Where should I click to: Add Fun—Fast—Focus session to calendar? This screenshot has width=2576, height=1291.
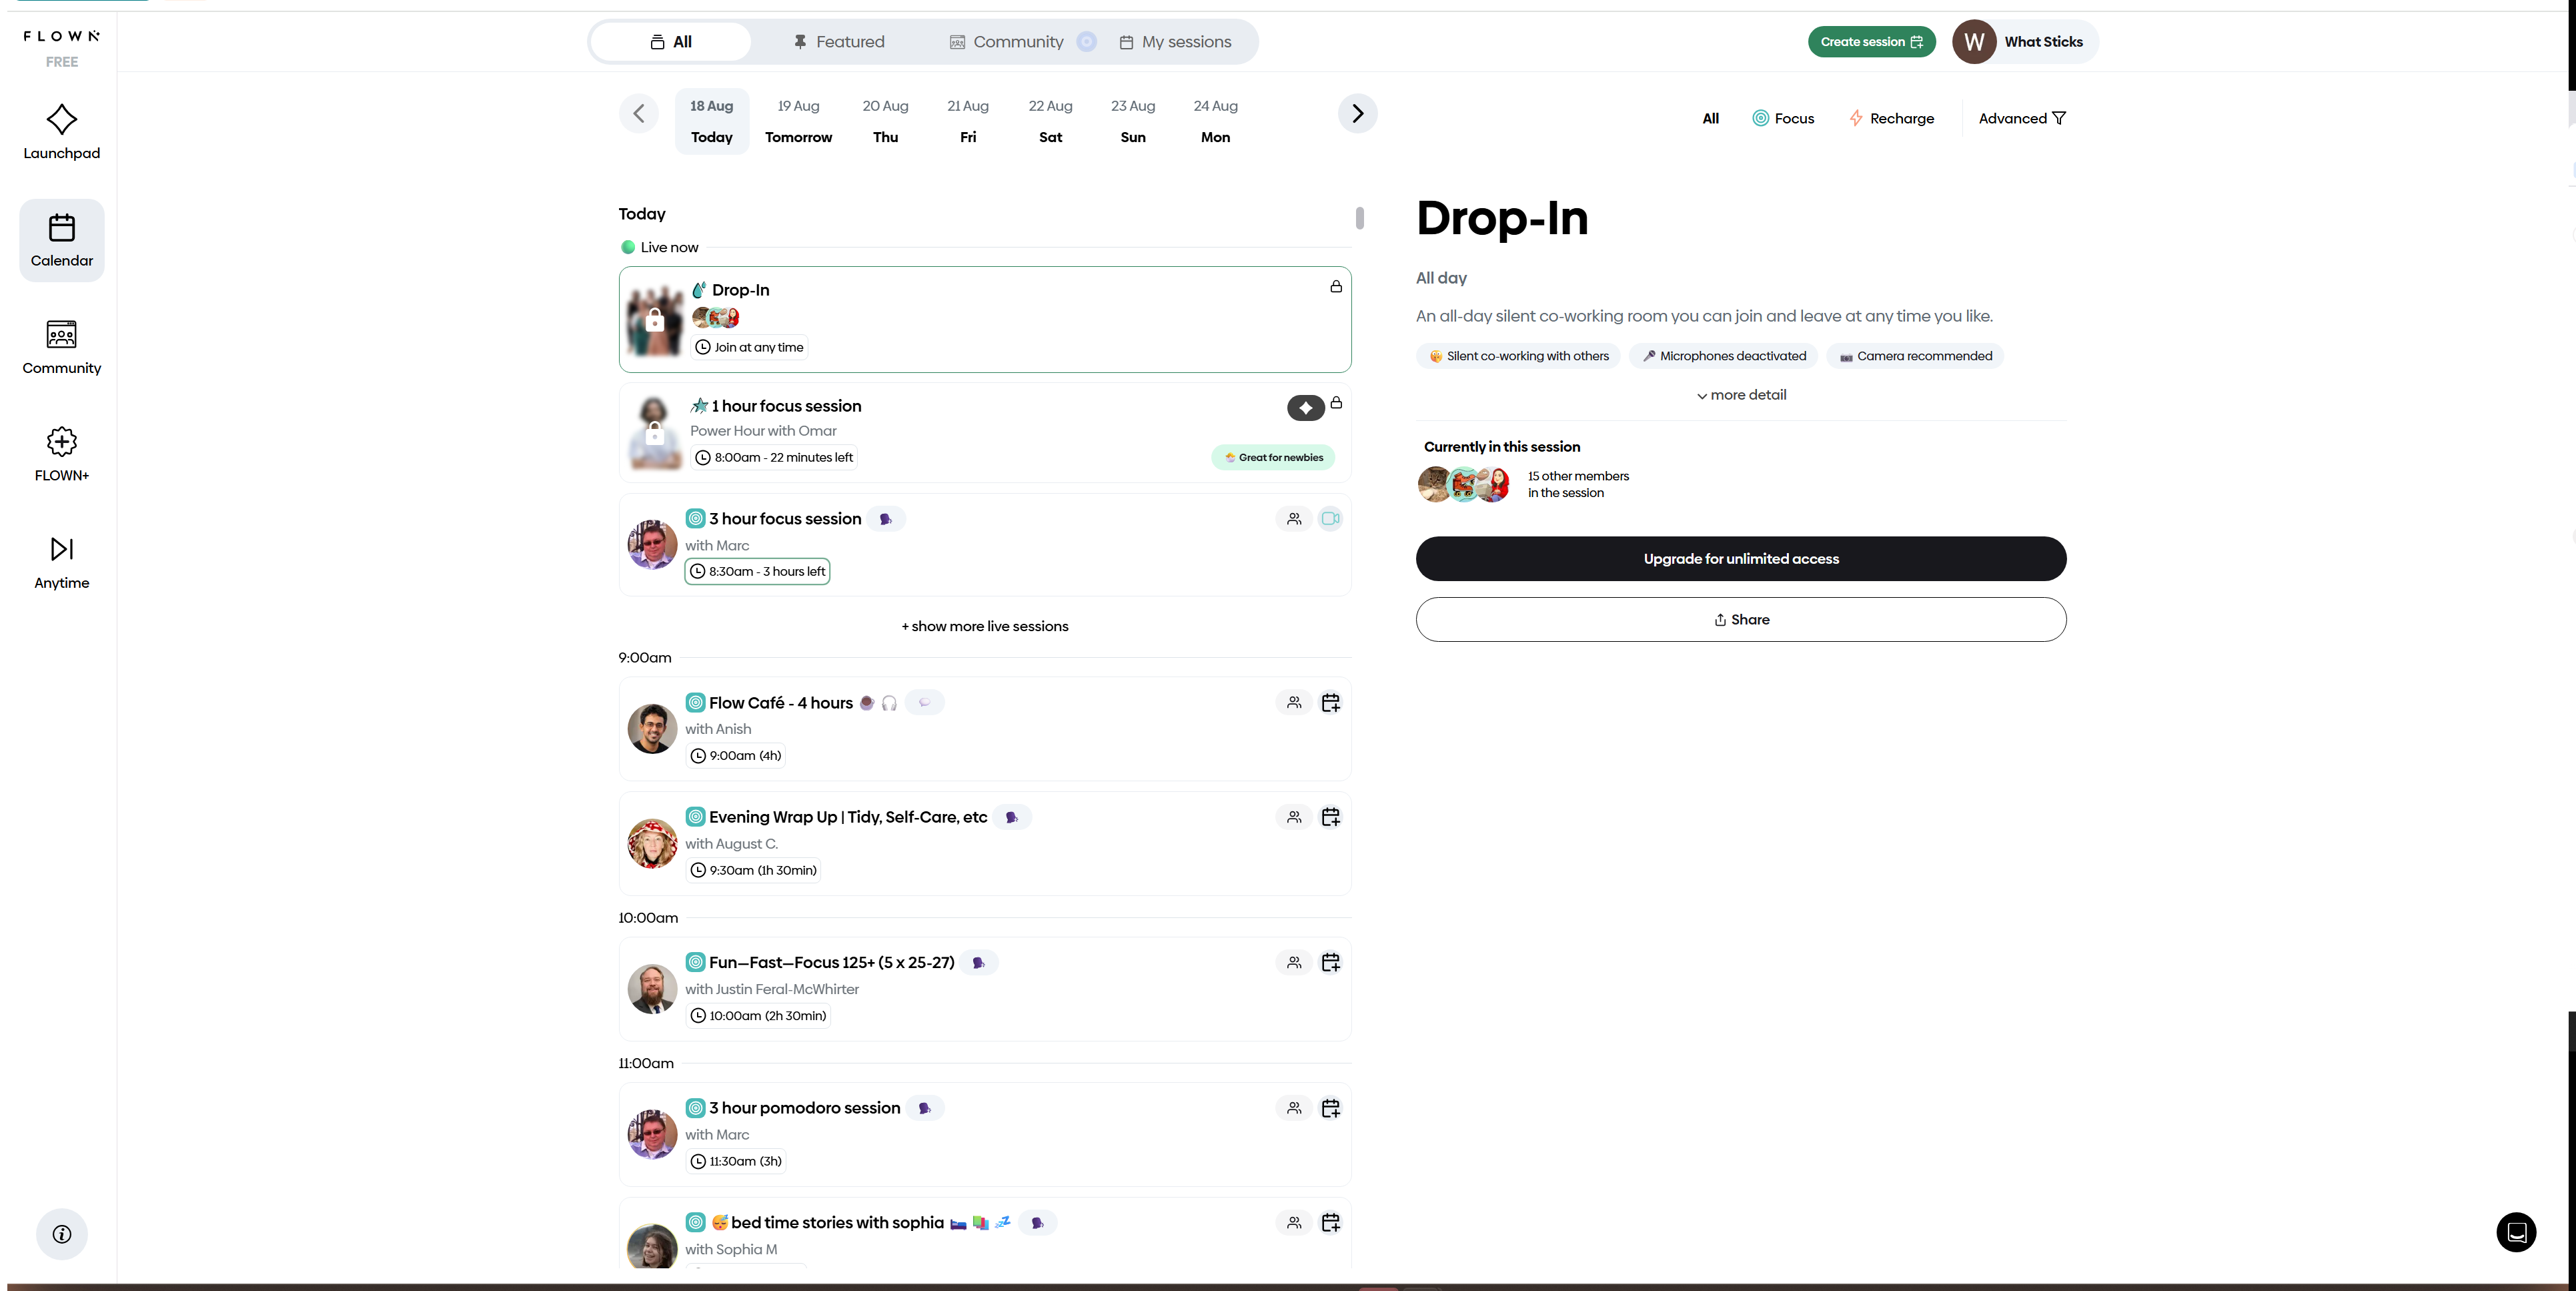1330,962
